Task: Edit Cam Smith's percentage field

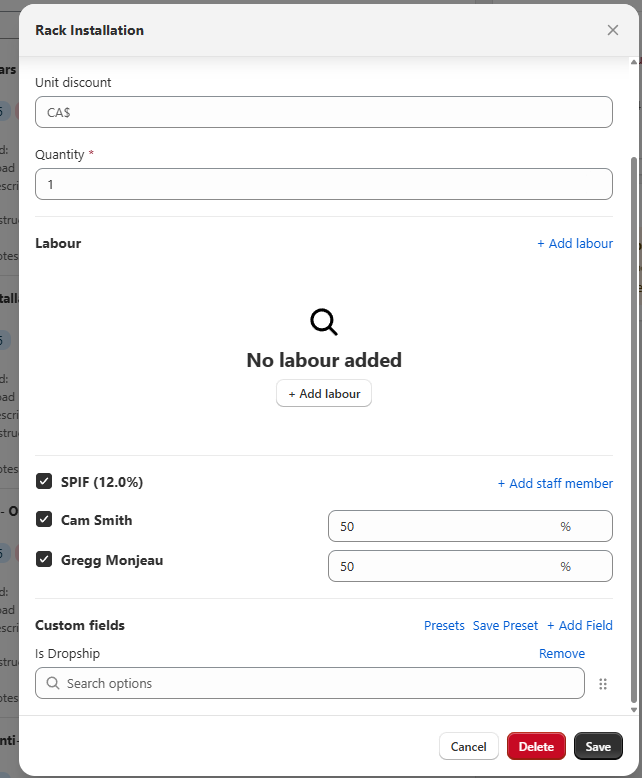Action: click(445, 526)
